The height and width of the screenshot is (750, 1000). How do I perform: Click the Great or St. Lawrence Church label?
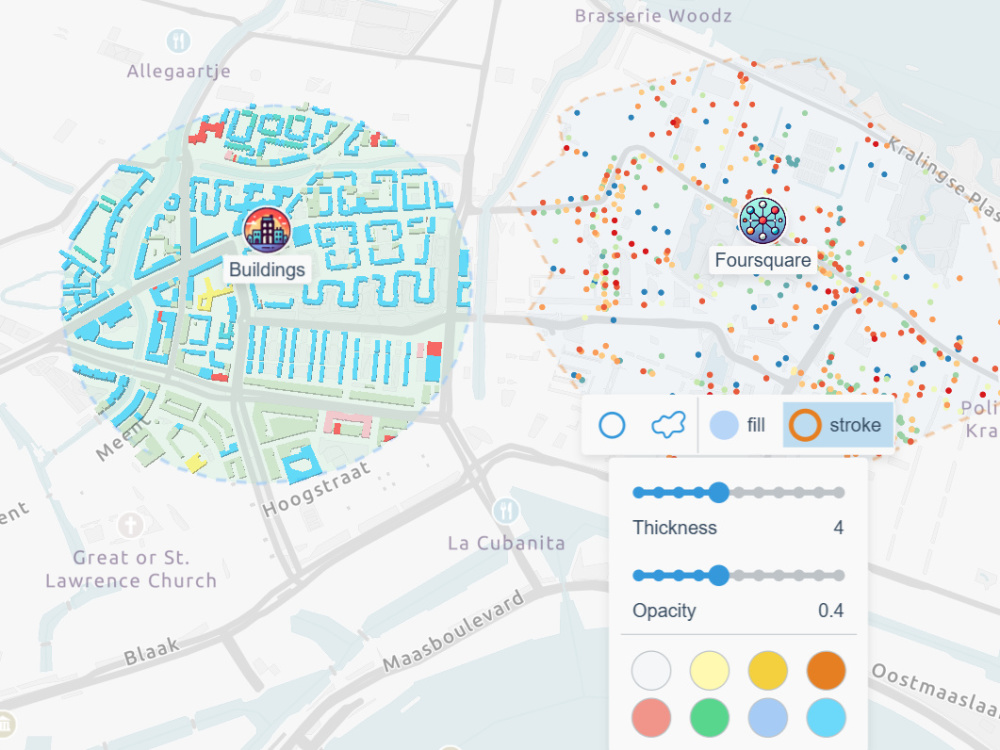click(x=131, y=569)
